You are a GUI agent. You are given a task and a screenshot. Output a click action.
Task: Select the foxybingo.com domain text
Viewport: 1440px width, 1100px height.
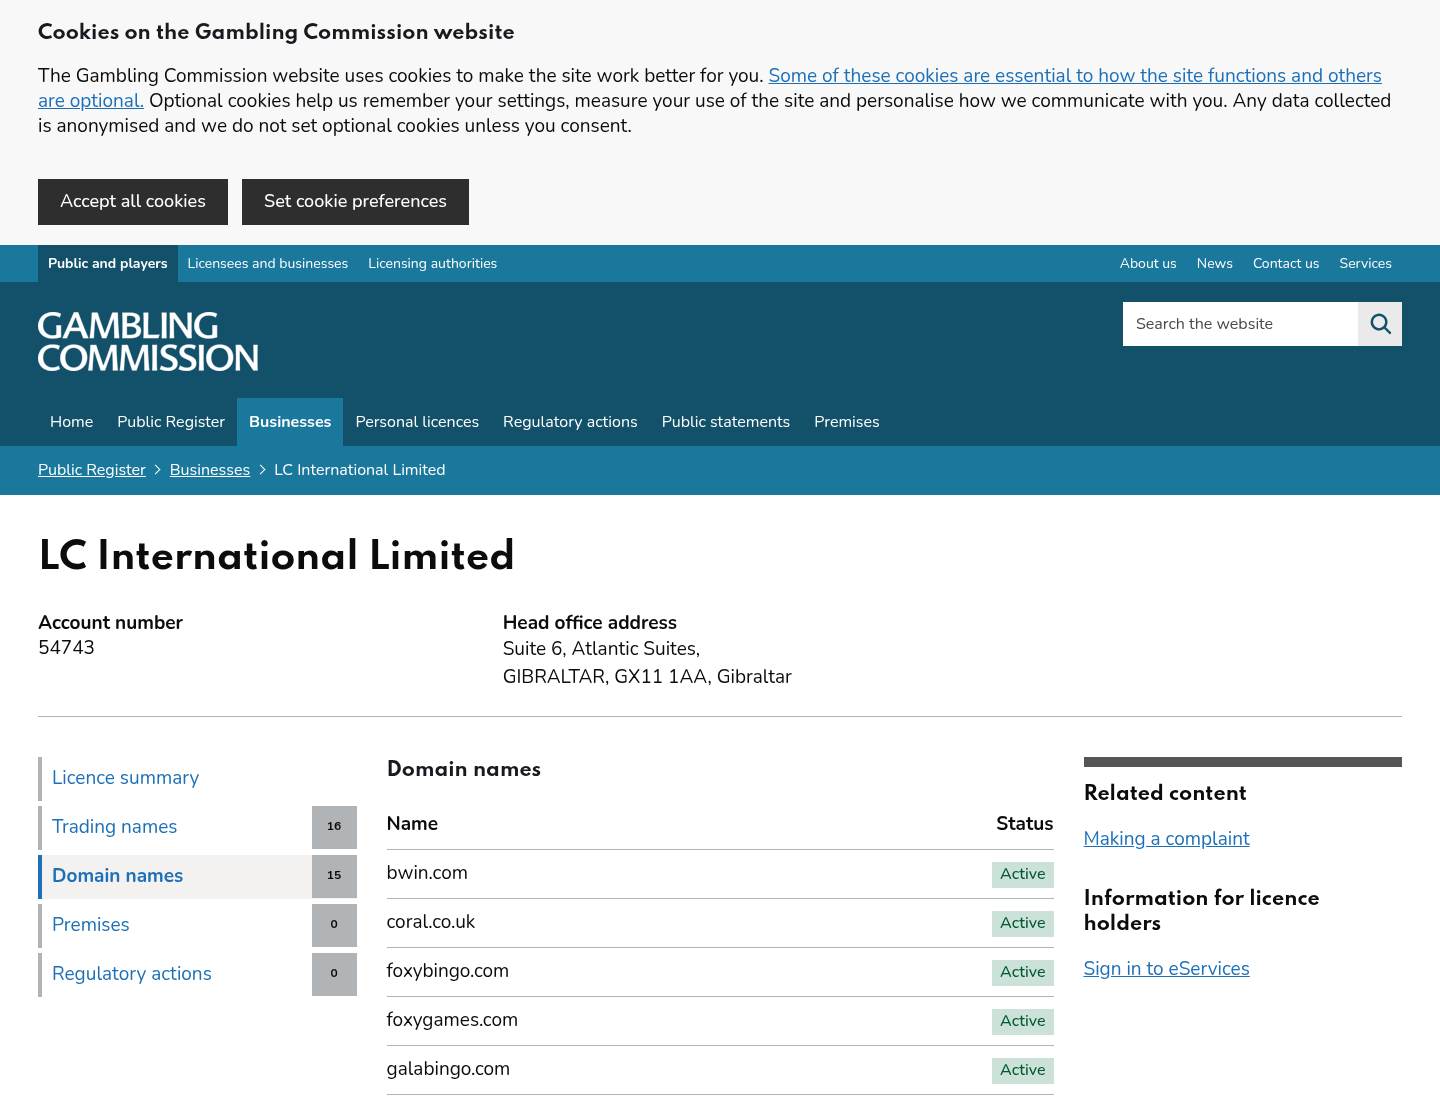tap(448, 971)
